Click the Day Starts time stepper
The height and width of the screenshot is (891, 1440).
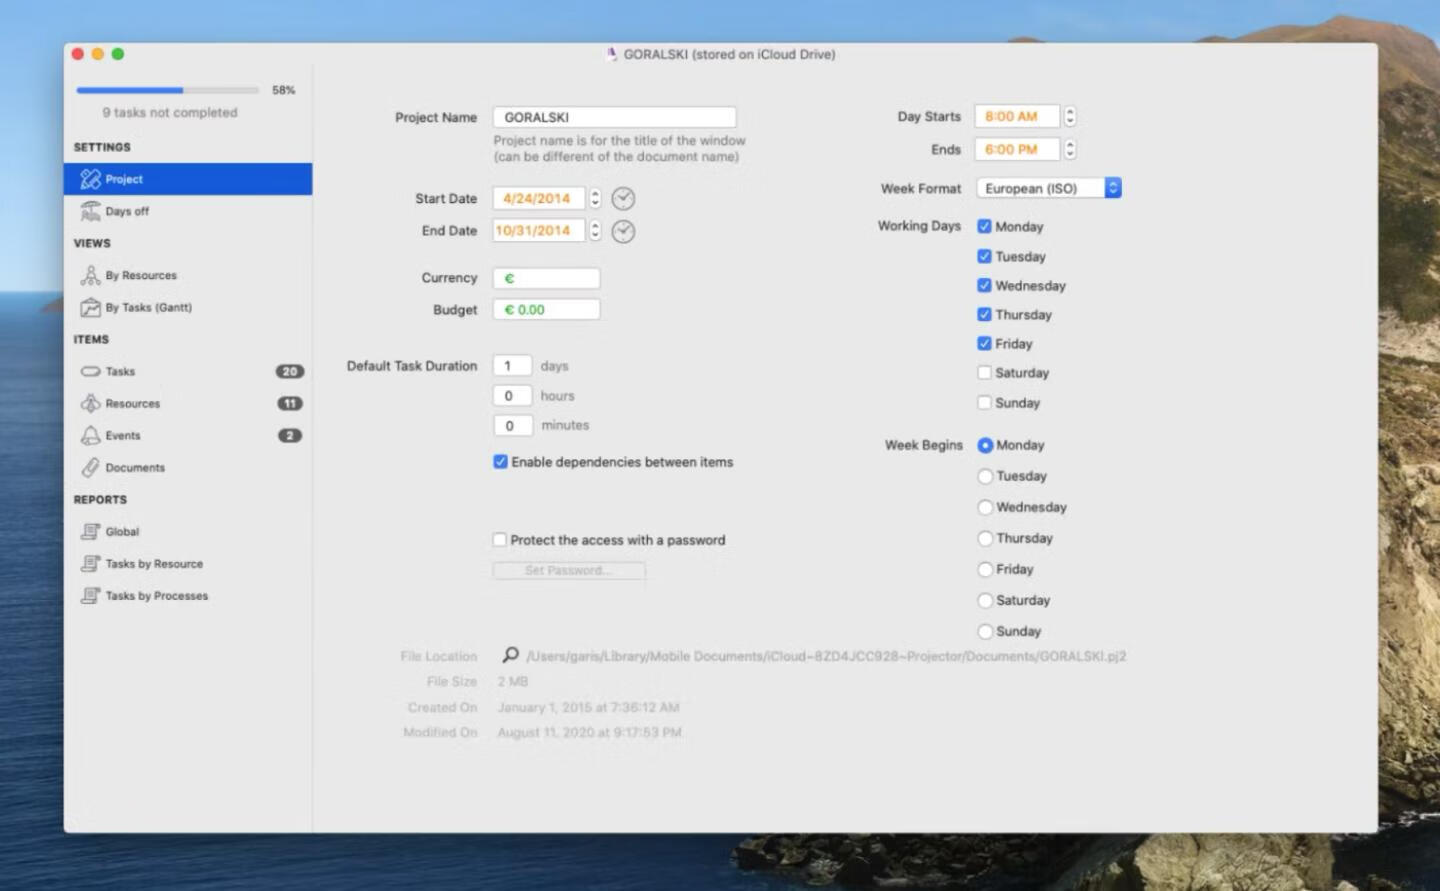coord(1070,116)
